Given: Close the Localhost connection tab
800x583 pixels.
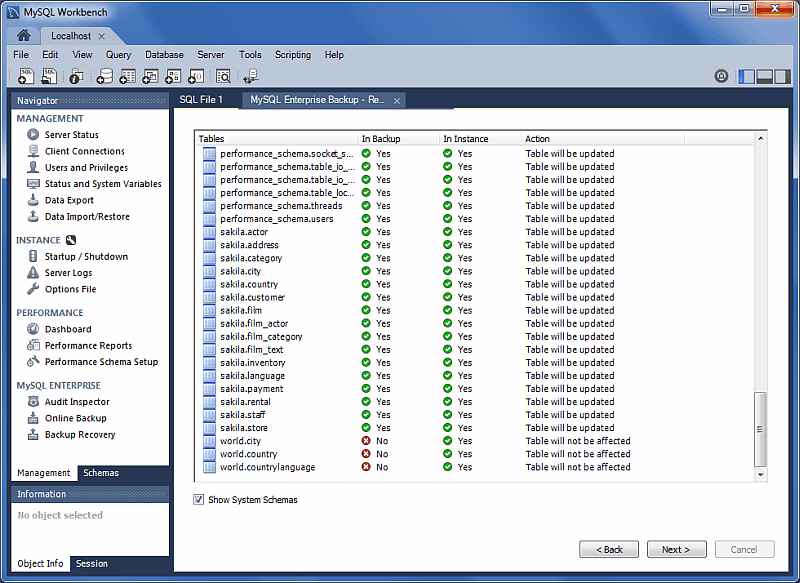Looking at the screenshot, I should point(102,36).
